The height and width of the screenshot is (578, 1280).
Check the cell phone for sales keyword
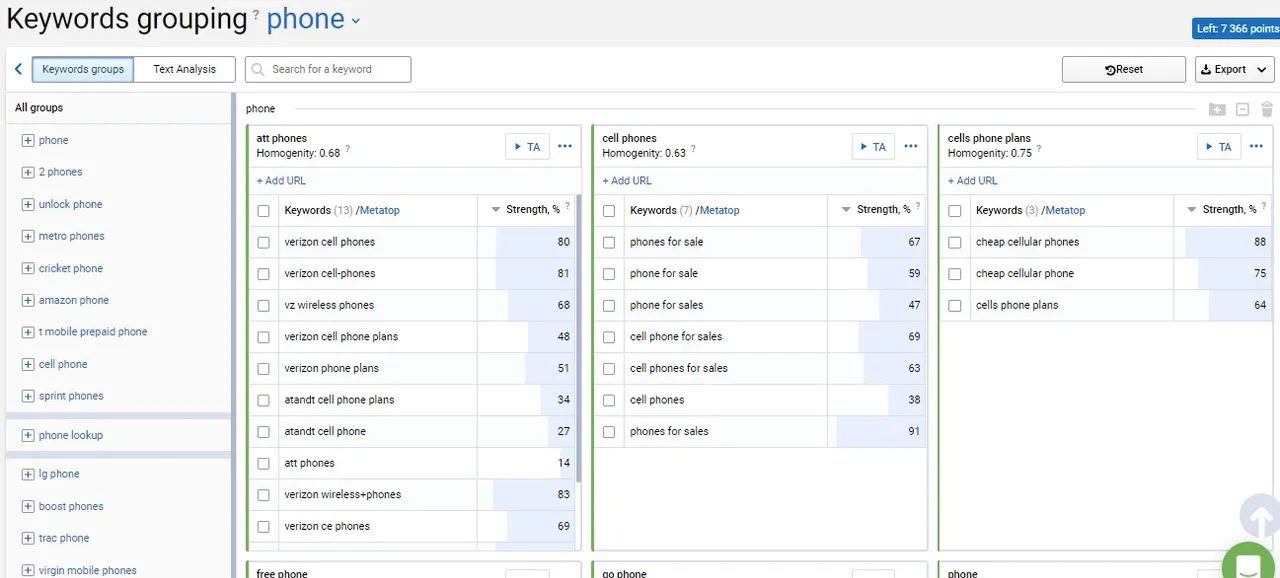(609, 337)
